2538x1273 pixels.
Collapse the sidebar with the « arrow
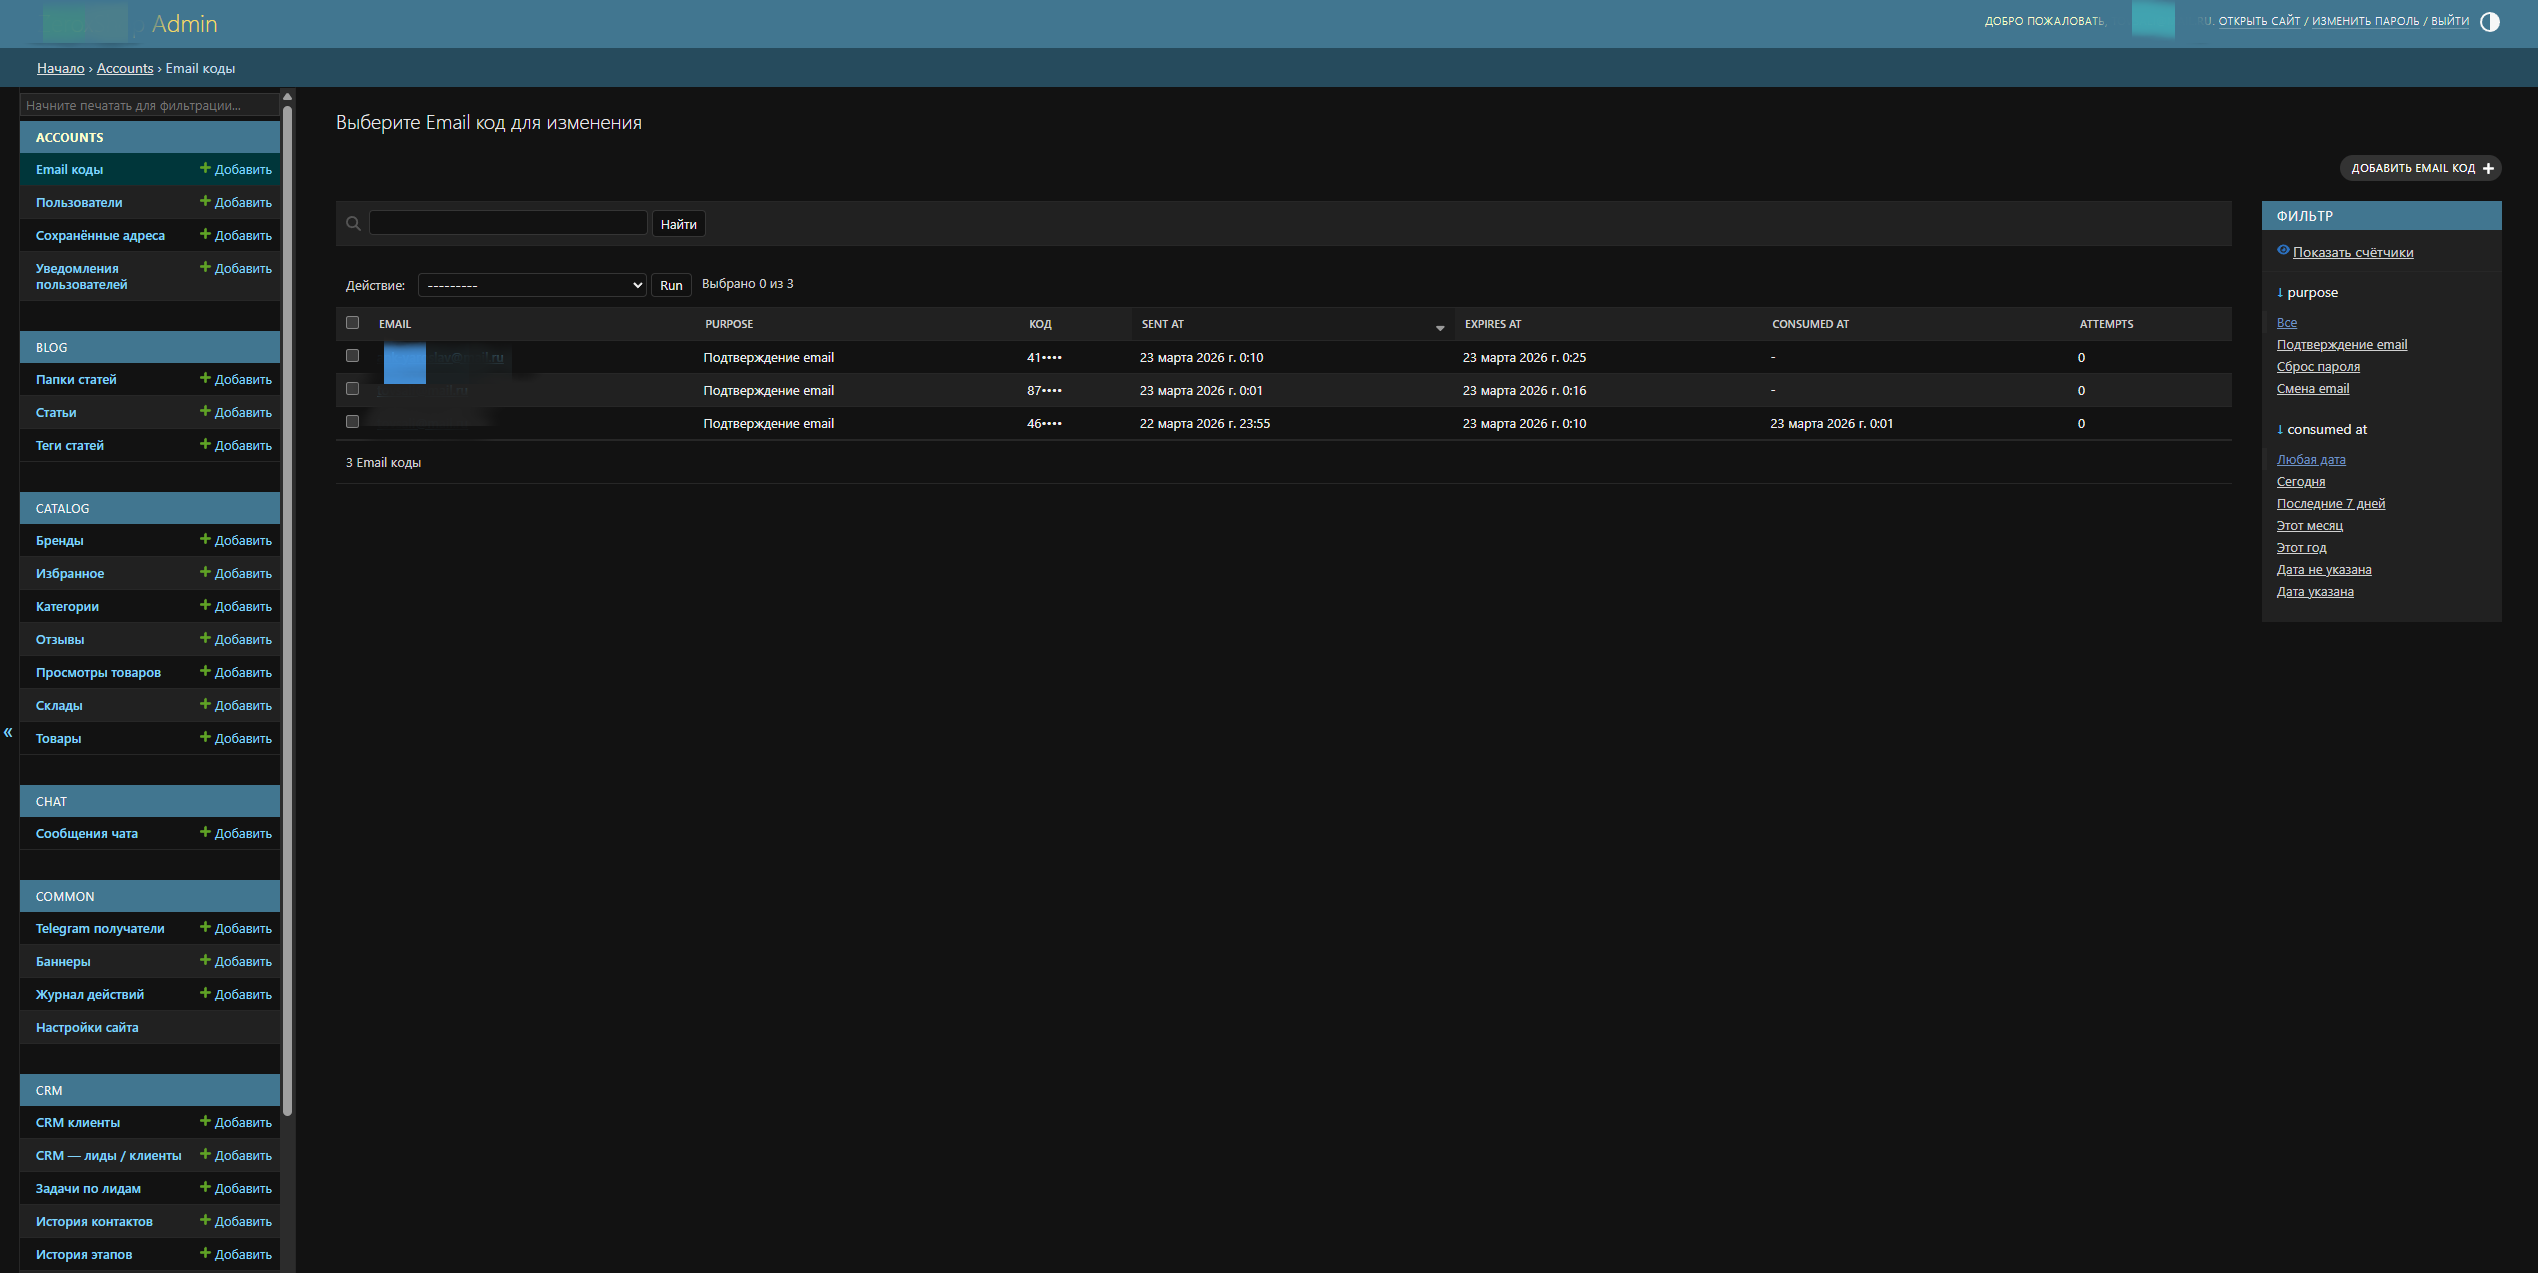tap(8, 732)
